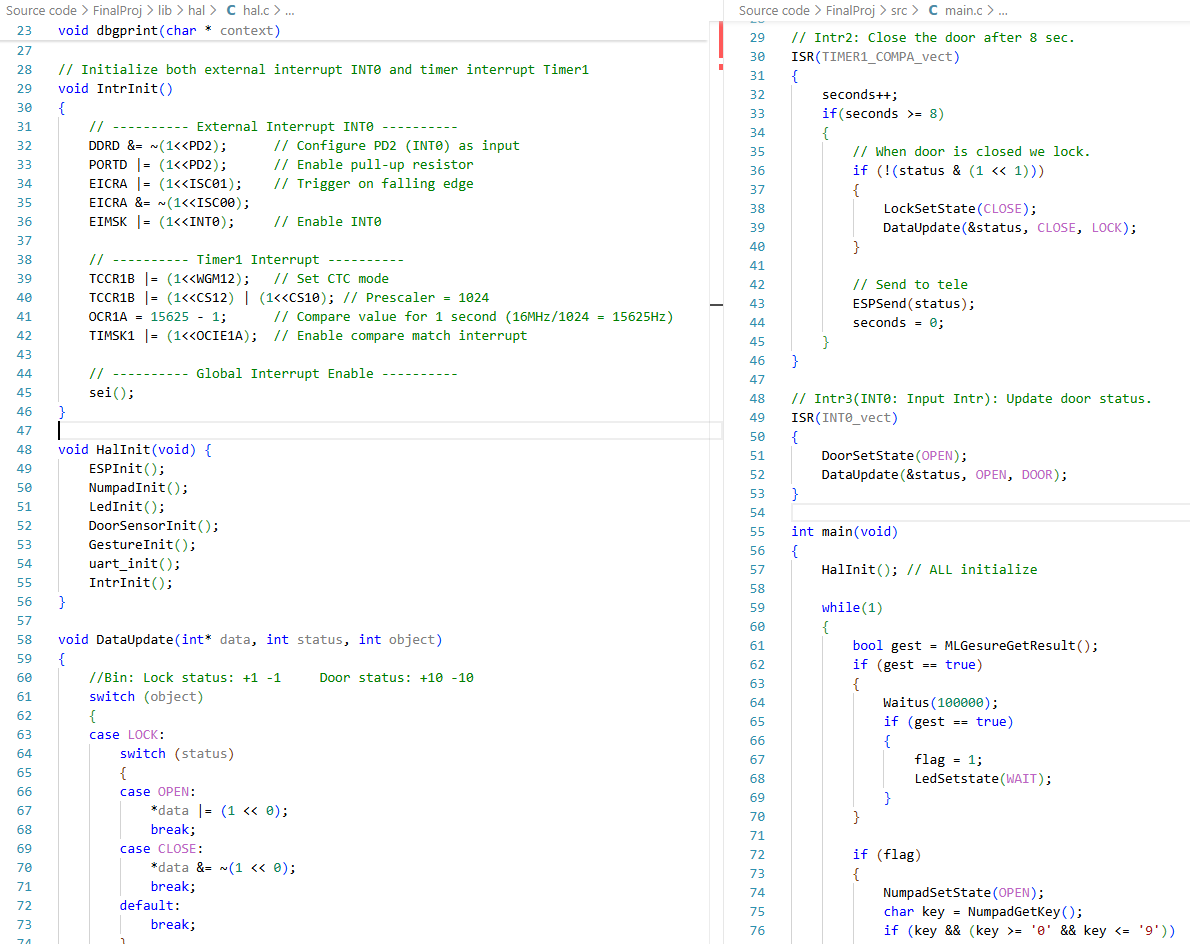The height and width of the screenshot is (944, 1190).
Task: Expand the ellipsis breadcrumb after hal.c
Action: pos(289,10)
